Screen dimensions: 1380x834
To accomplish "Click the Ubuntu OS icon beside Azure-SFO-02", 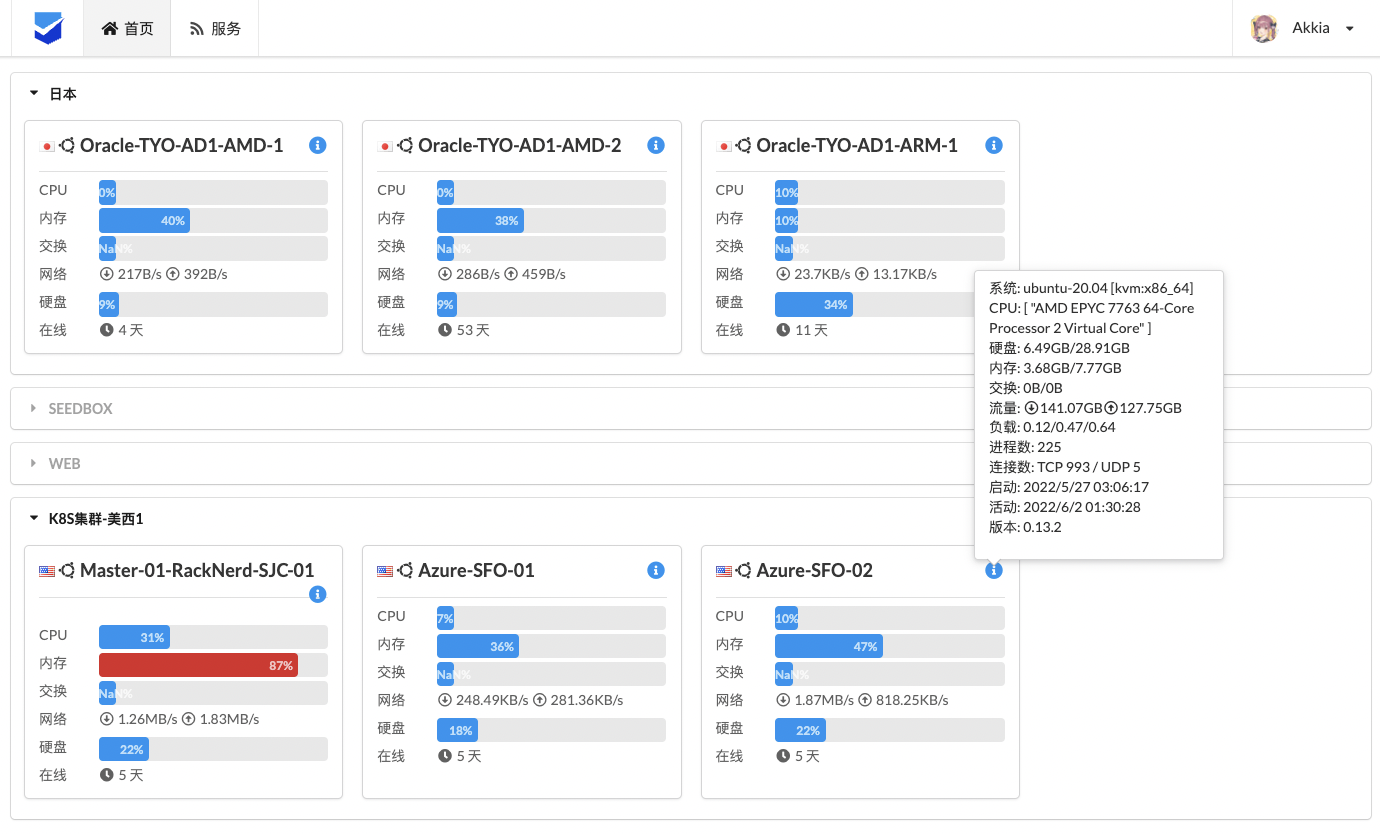I will (744, 570).
